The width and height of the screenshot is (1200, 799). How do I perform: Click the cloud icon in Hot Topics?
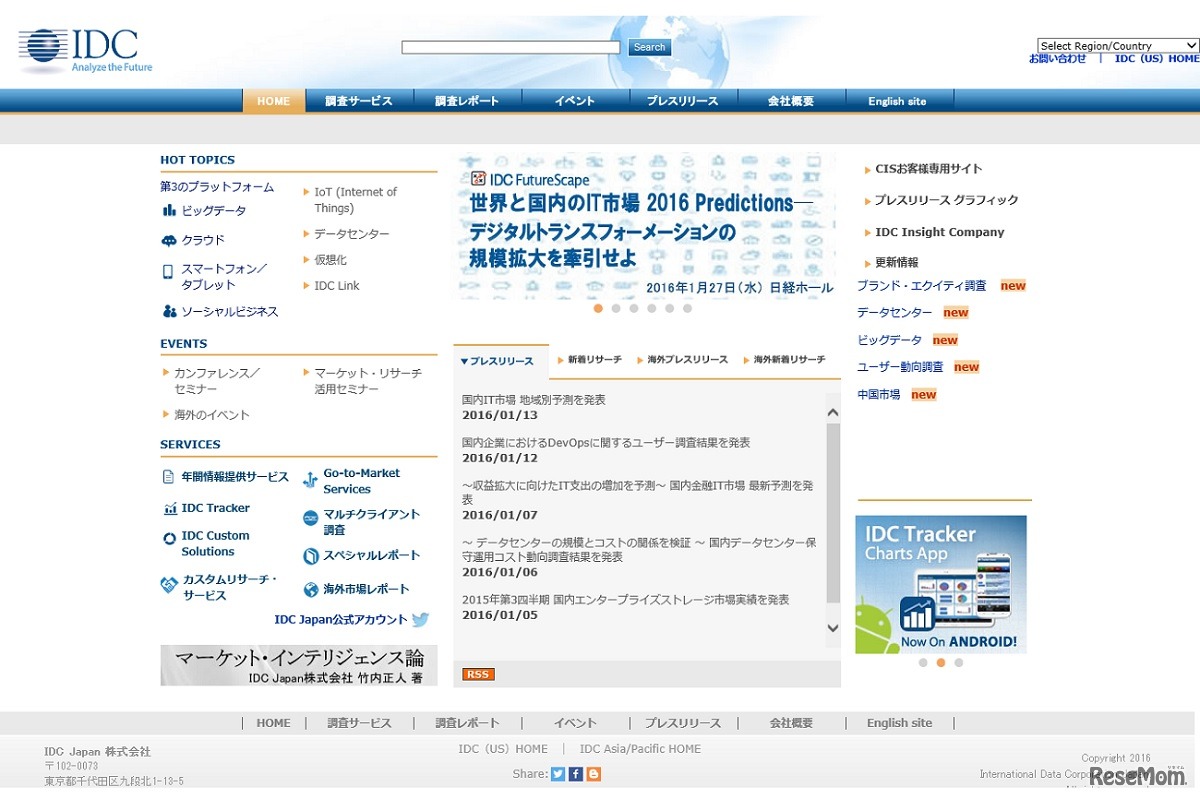tap(169, 241)
